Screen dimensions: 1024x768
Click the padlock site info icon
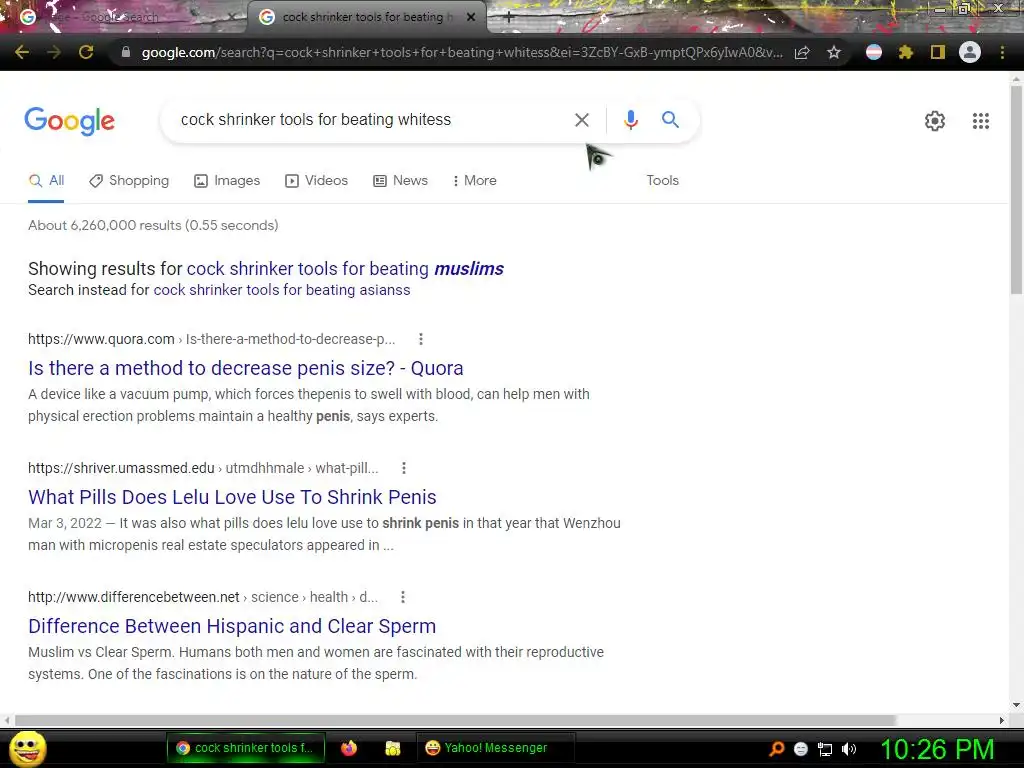[126, 52]
